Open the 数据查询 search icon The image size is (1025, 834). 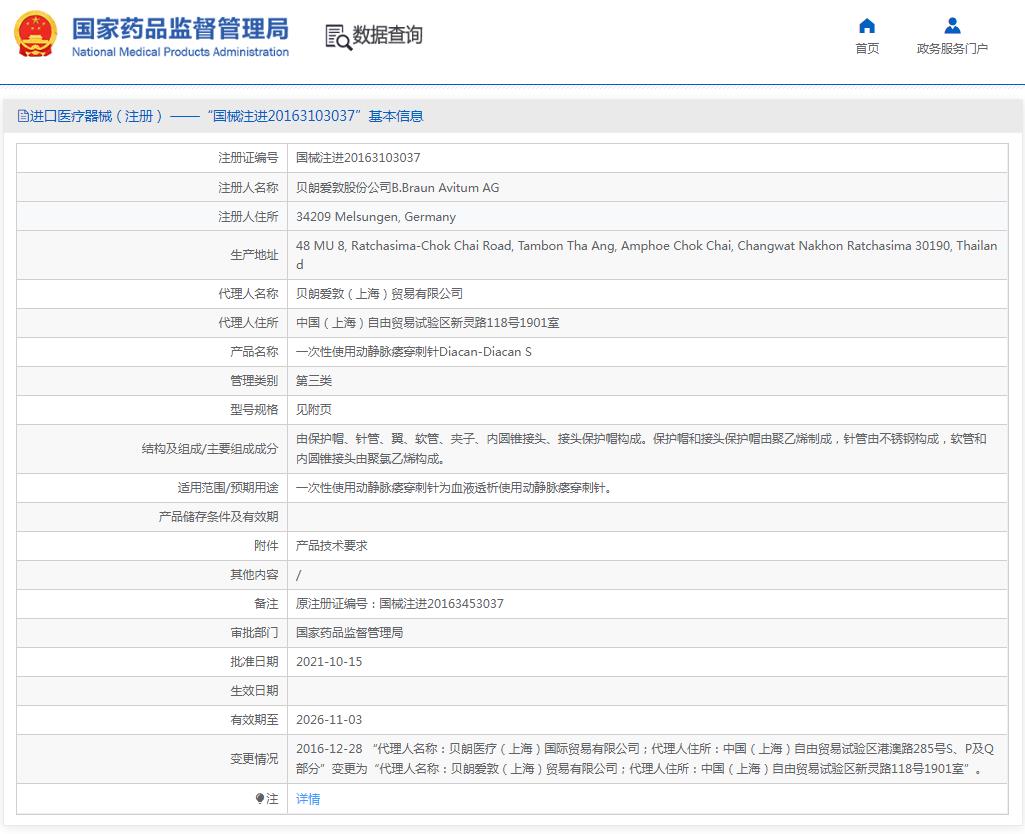(338, 37)
